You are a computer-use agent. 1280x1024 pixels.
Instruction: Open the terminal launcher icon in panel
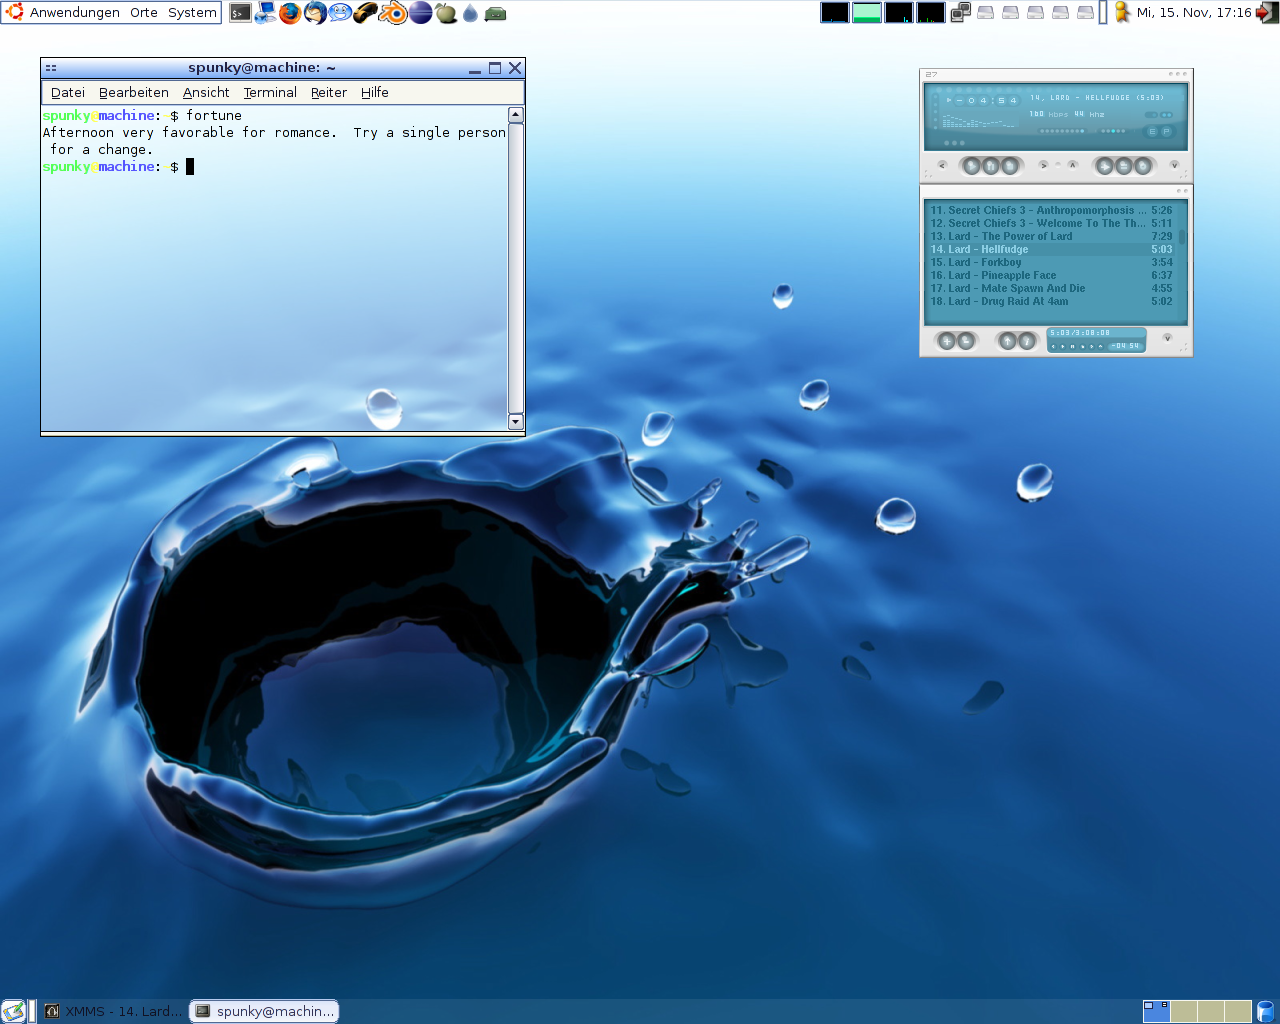pos(240,13)
